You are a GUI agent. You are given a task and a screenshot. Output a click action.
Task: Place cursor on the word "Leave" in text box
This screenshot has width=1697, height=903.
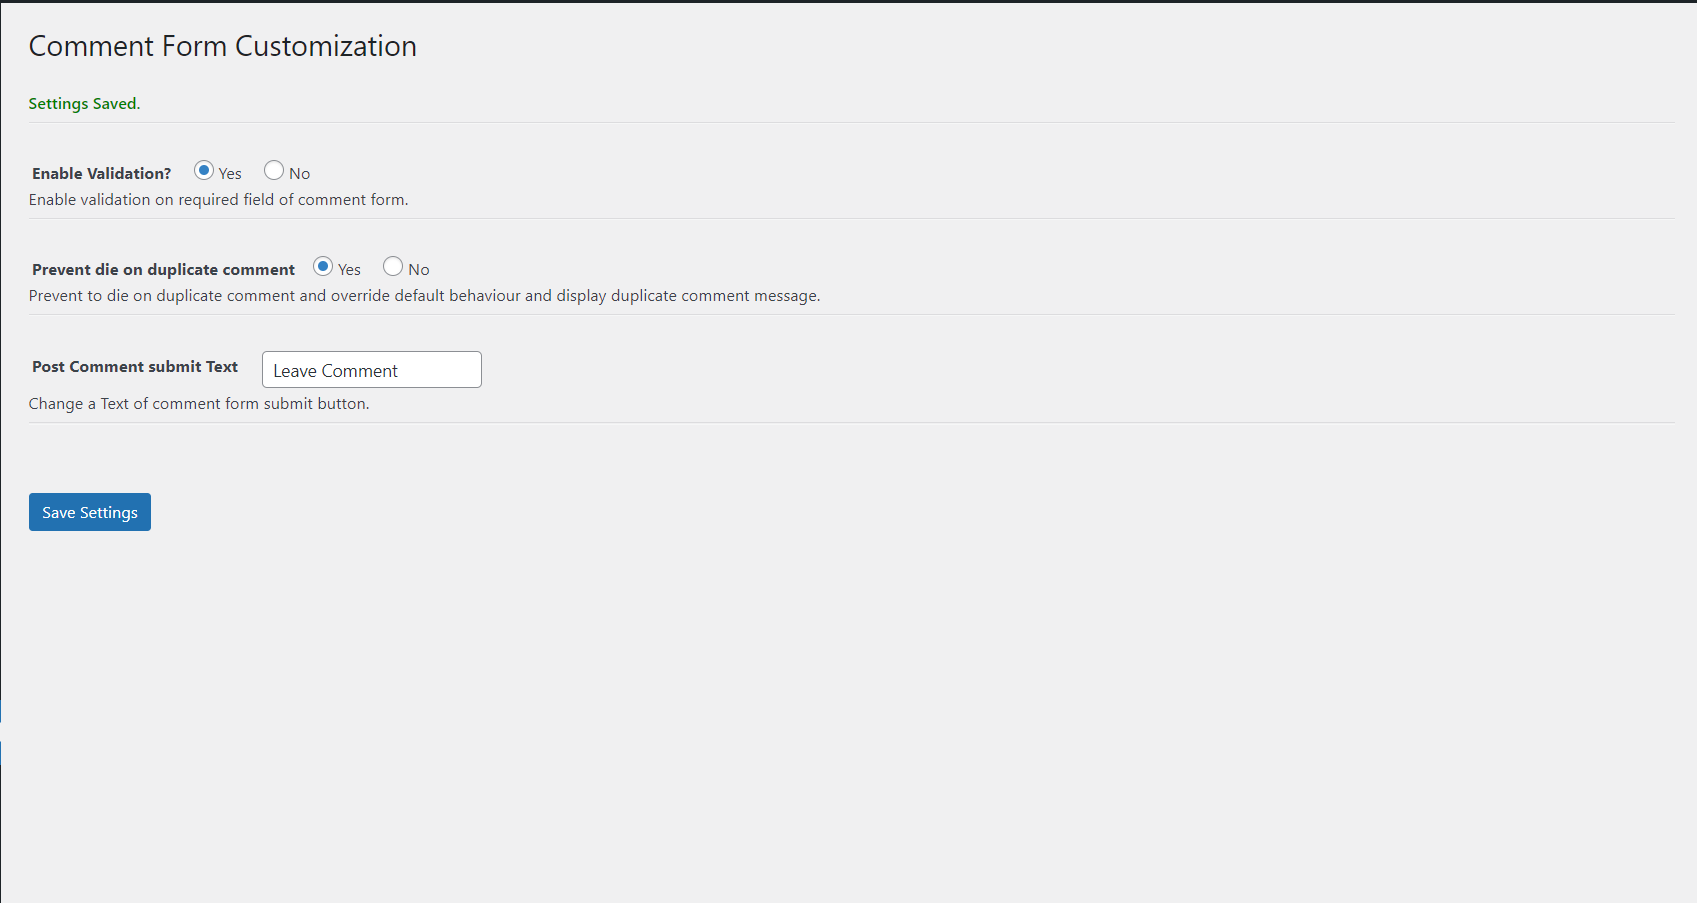pyautogui.click(x=295, y=371)
